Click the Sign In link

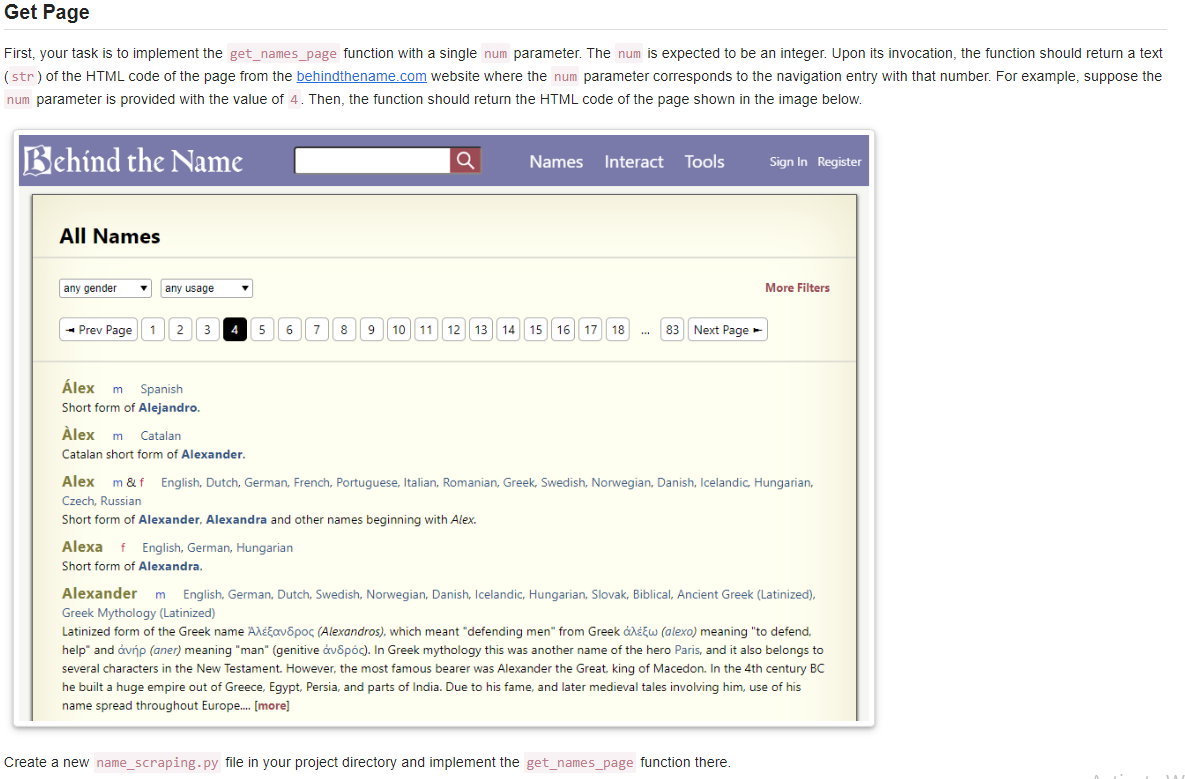(x=790, y=162)
